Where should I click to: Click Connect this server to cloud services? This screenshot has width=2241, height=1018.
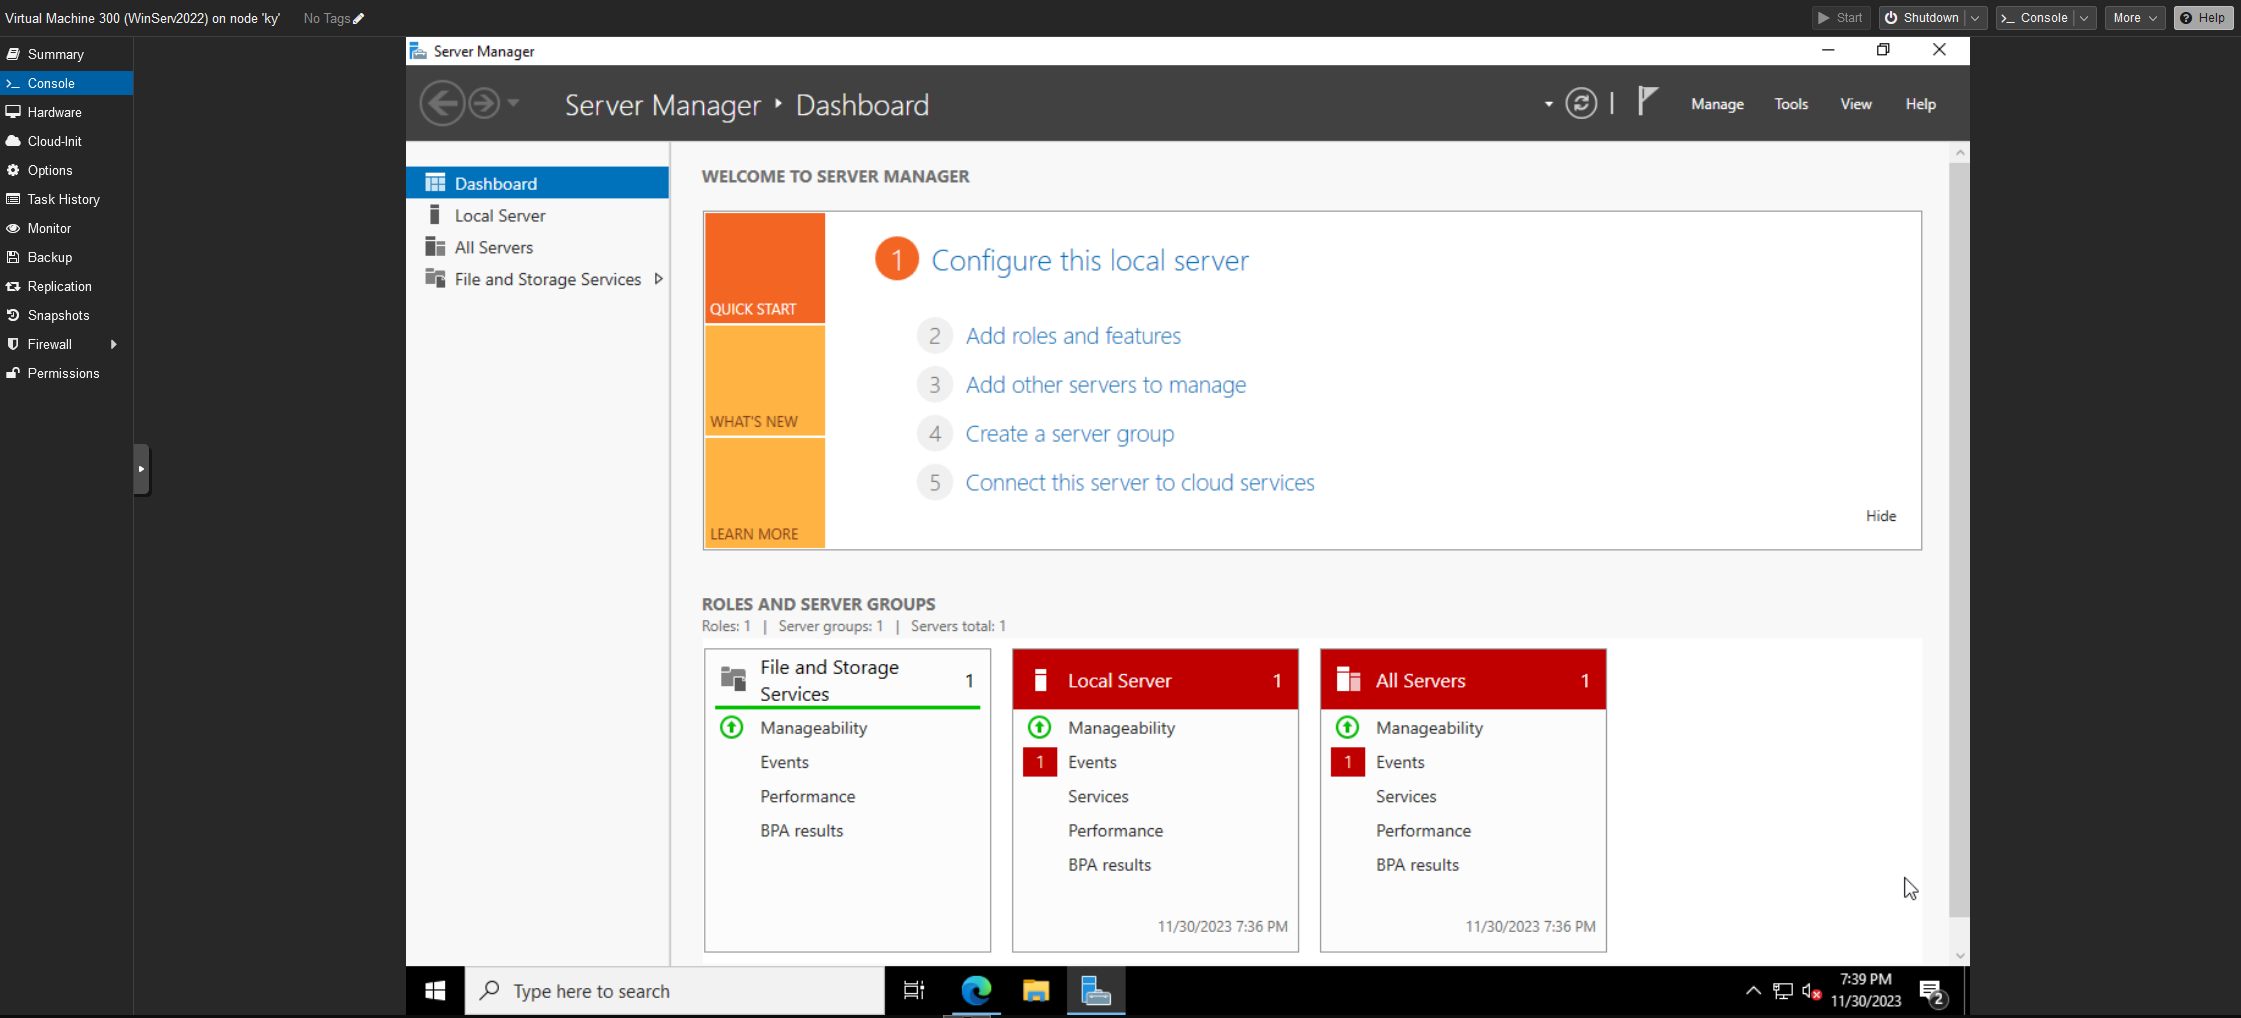(1140, 483)
